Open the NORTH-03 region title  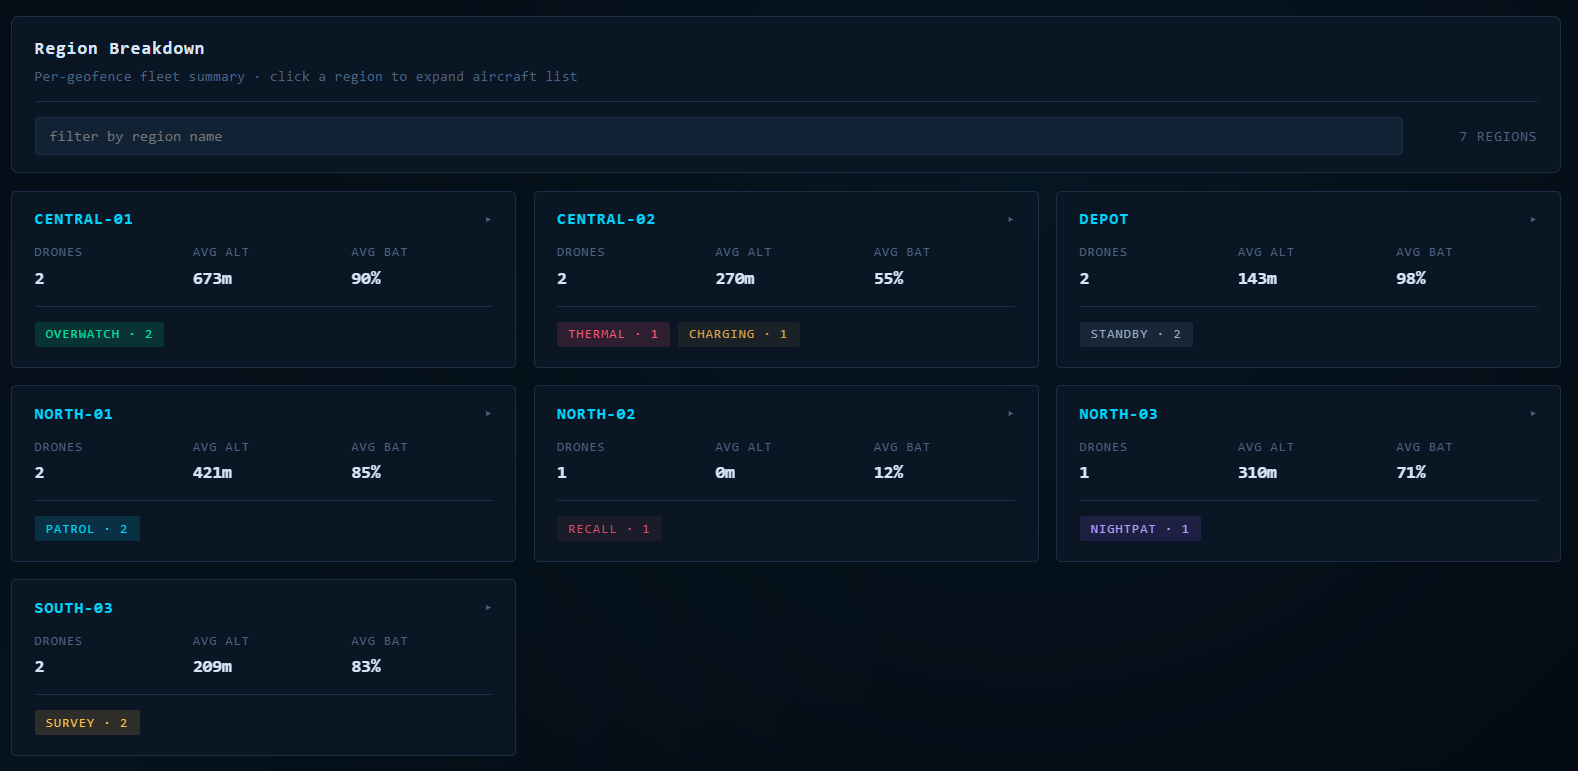[x=1118, y=414]
